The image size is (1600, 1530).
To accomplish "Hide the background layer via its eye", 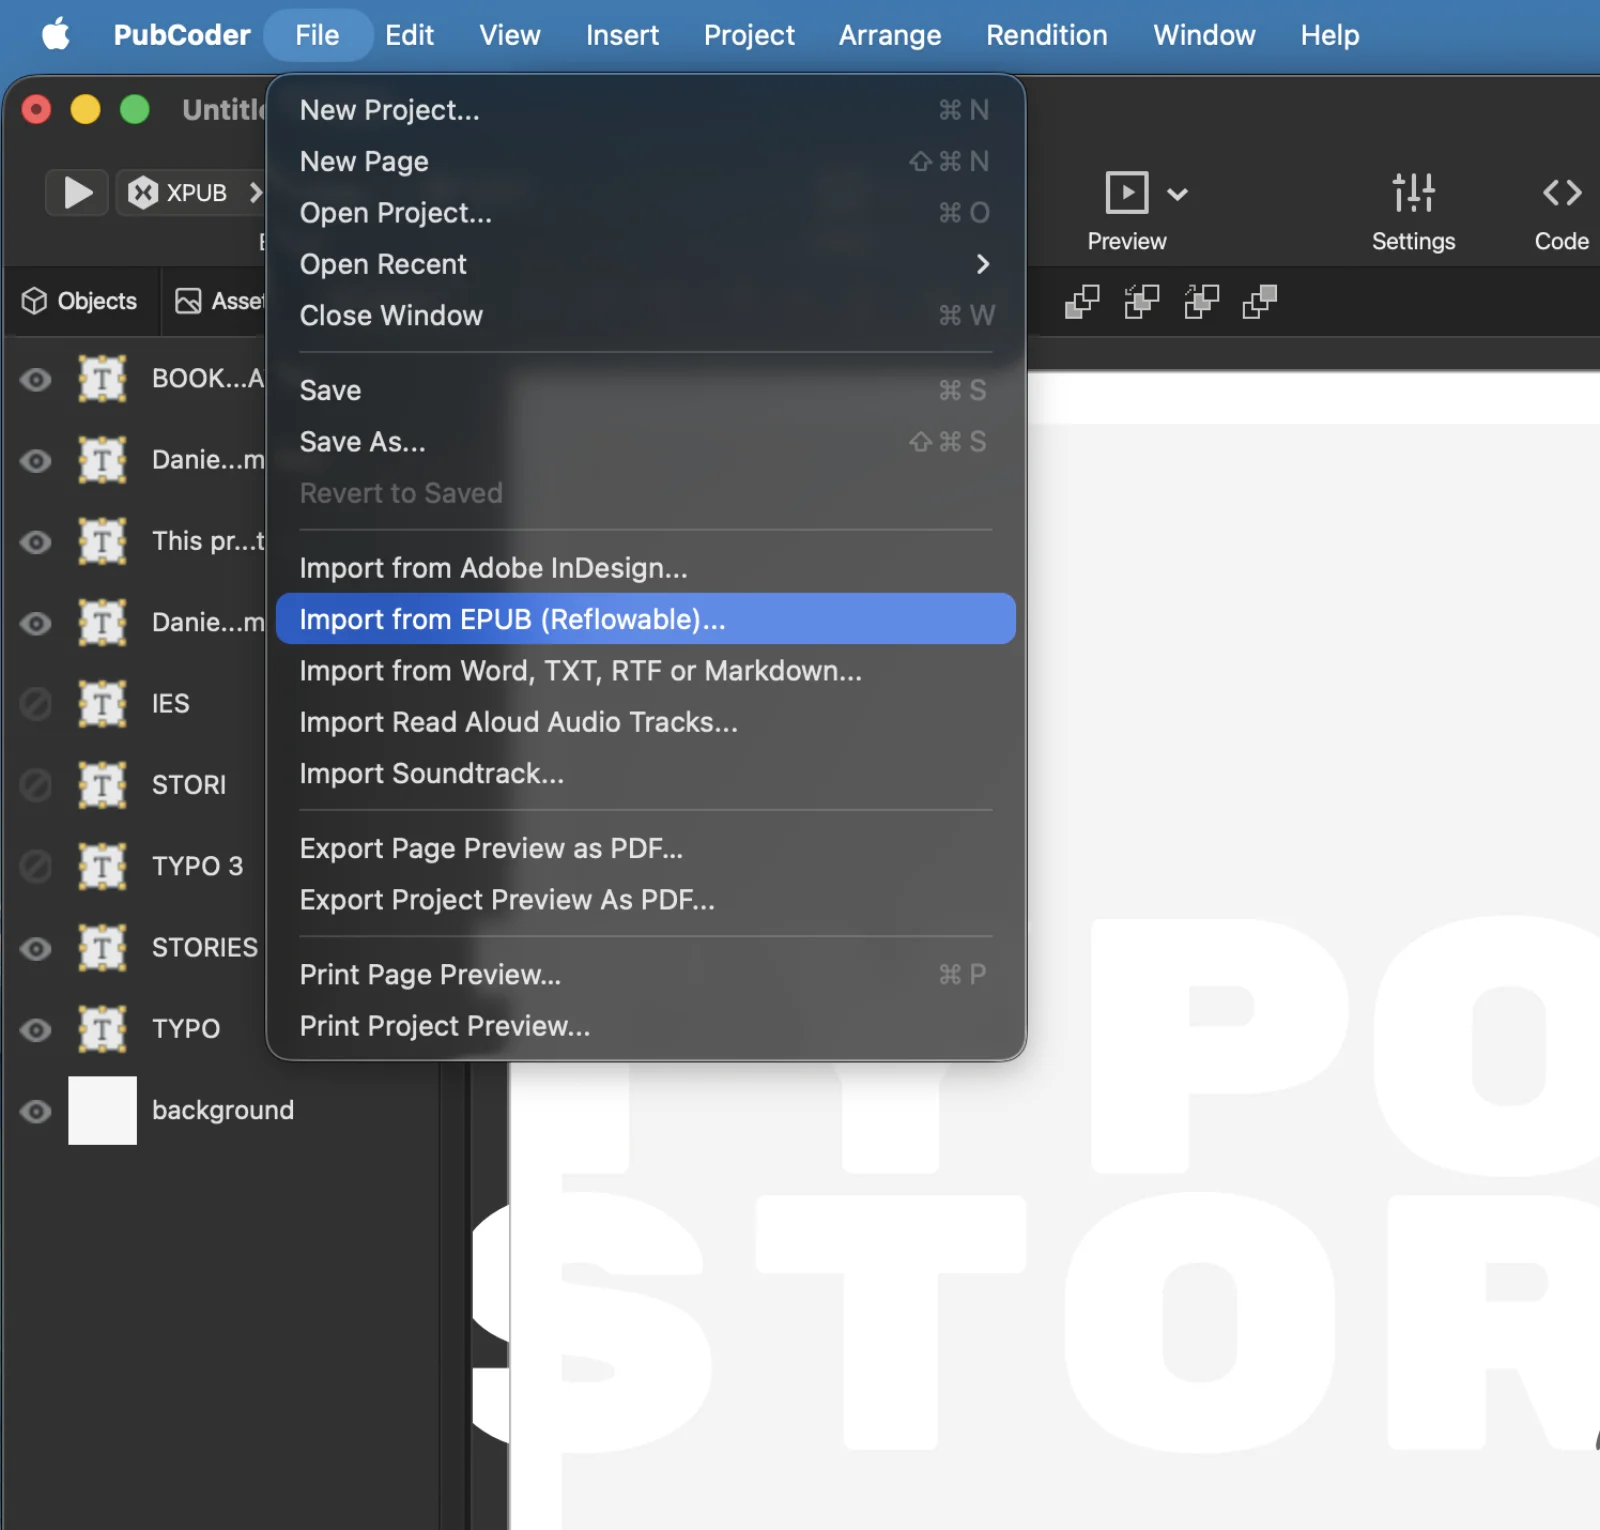I will tap(36, 1111).
